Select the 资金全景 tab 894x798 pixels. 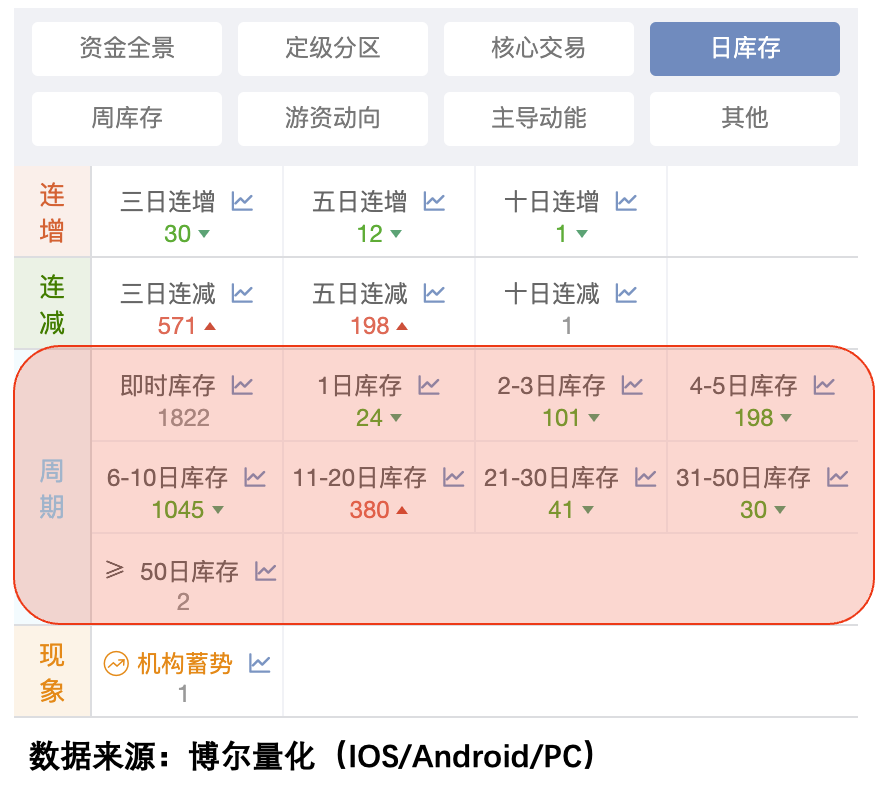[127, 49]
